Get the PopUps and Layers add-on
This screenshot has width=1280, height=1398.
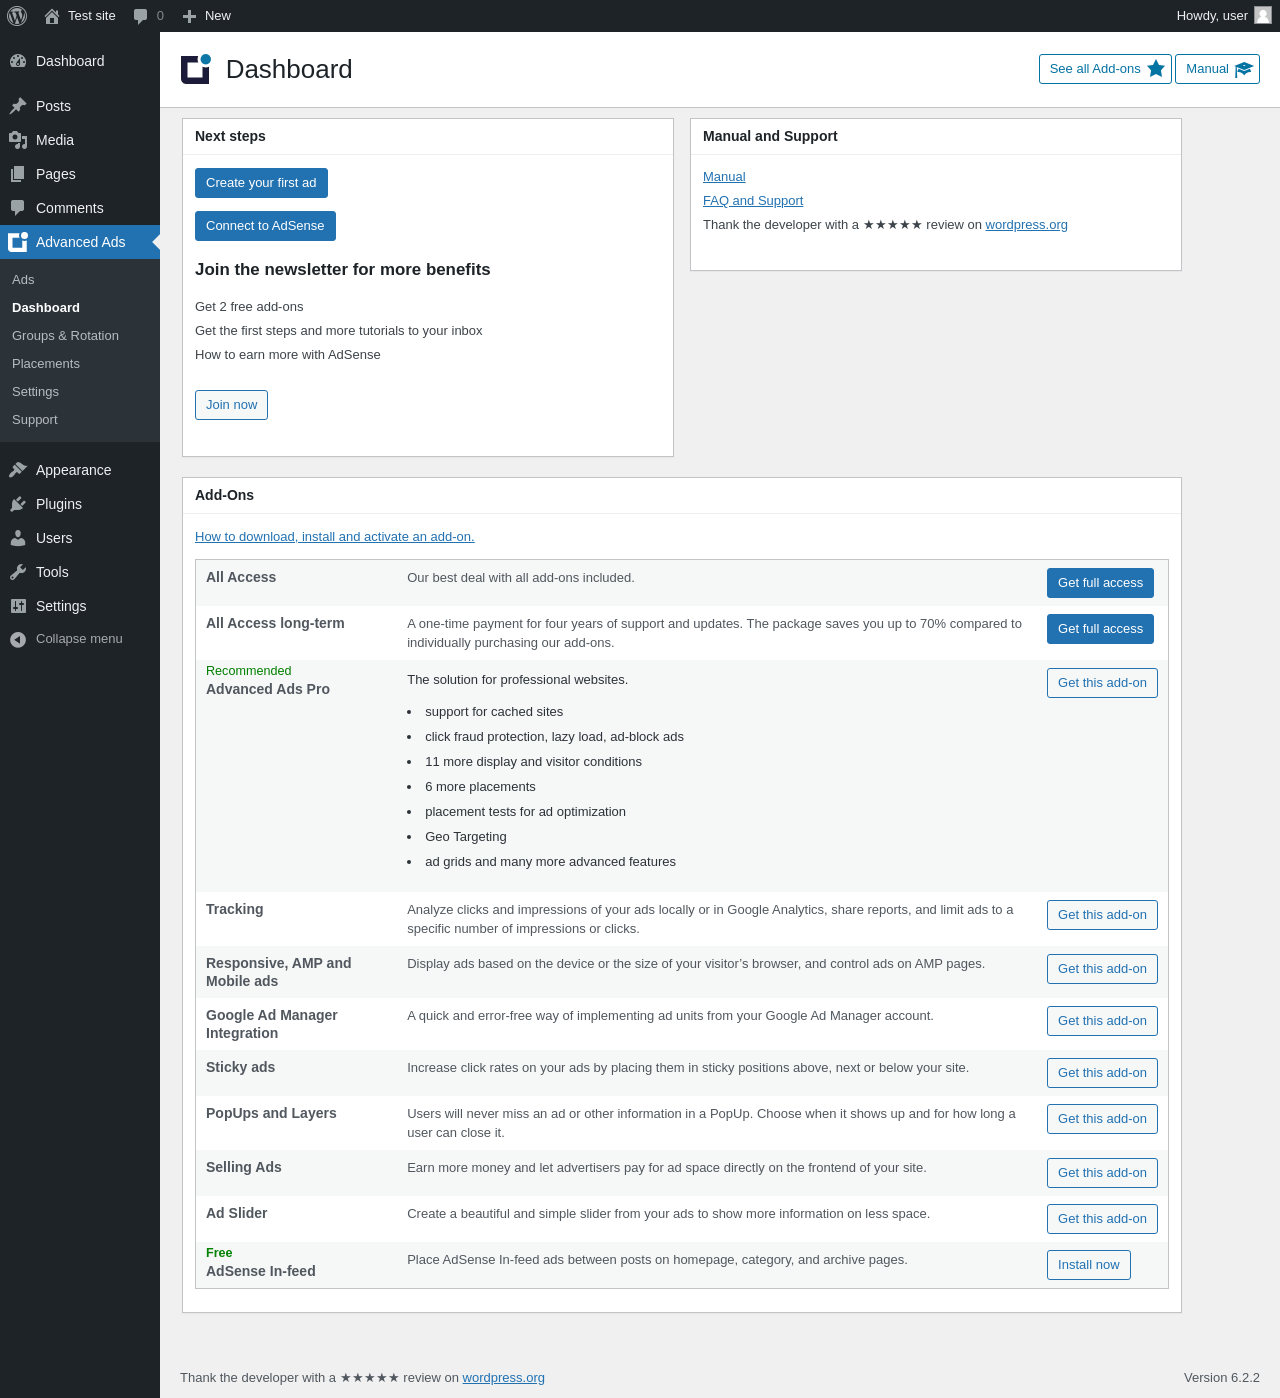pos(1102,1119)
